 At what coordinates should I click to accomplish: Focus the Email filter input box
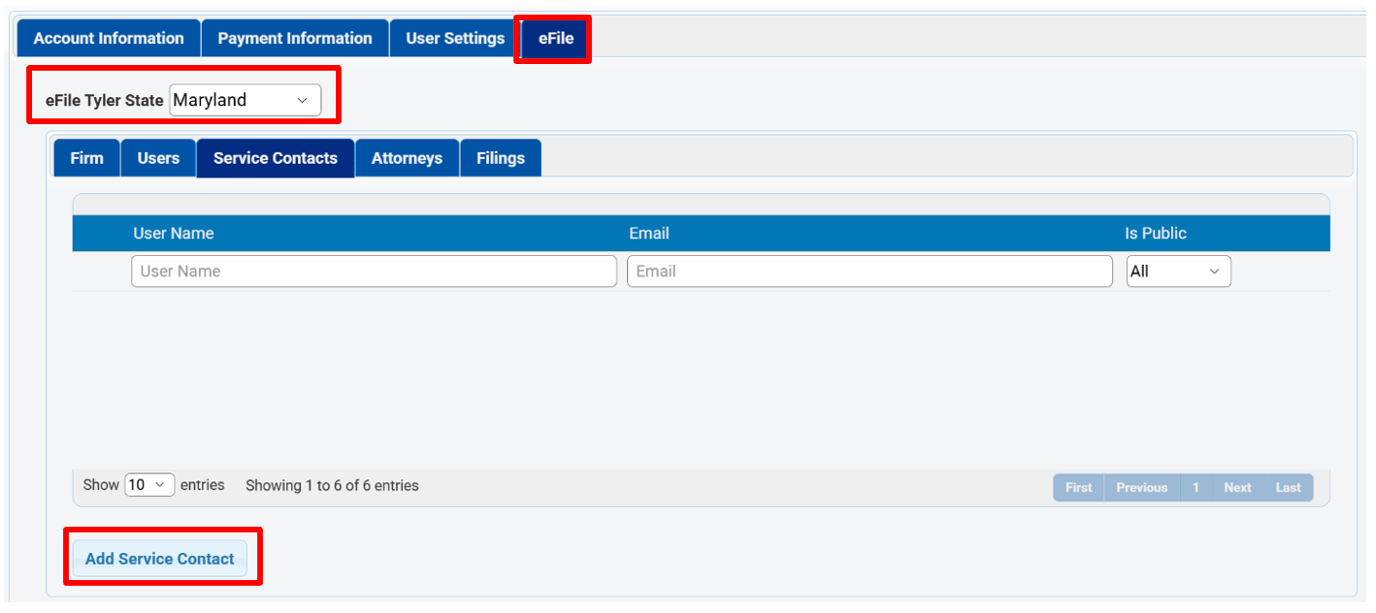coord(869,271)
